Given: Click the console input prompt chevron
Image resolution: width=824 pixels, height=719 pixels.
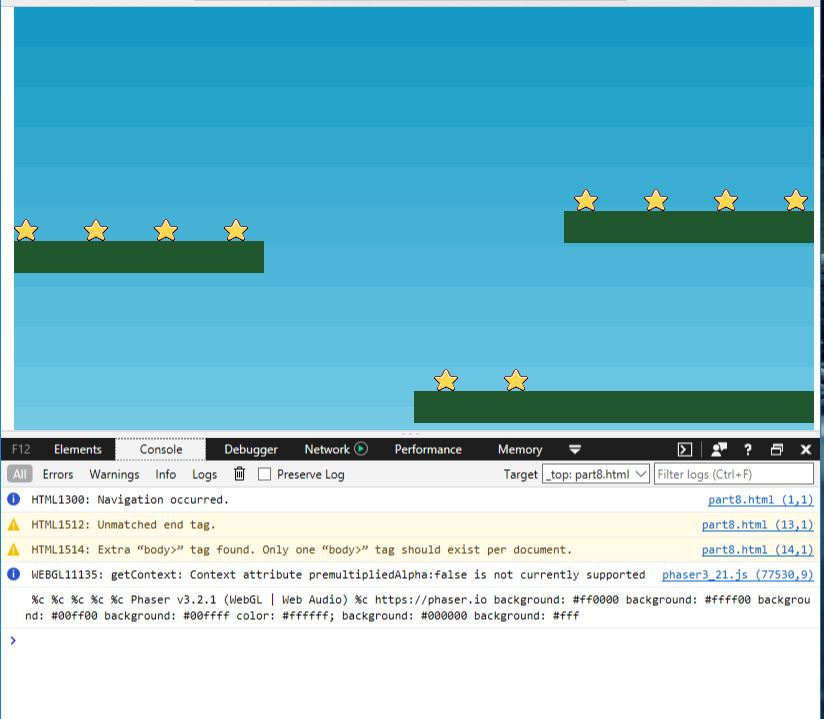Looking at the screenshot, I should pyautogui.click(x=13, y=640).
